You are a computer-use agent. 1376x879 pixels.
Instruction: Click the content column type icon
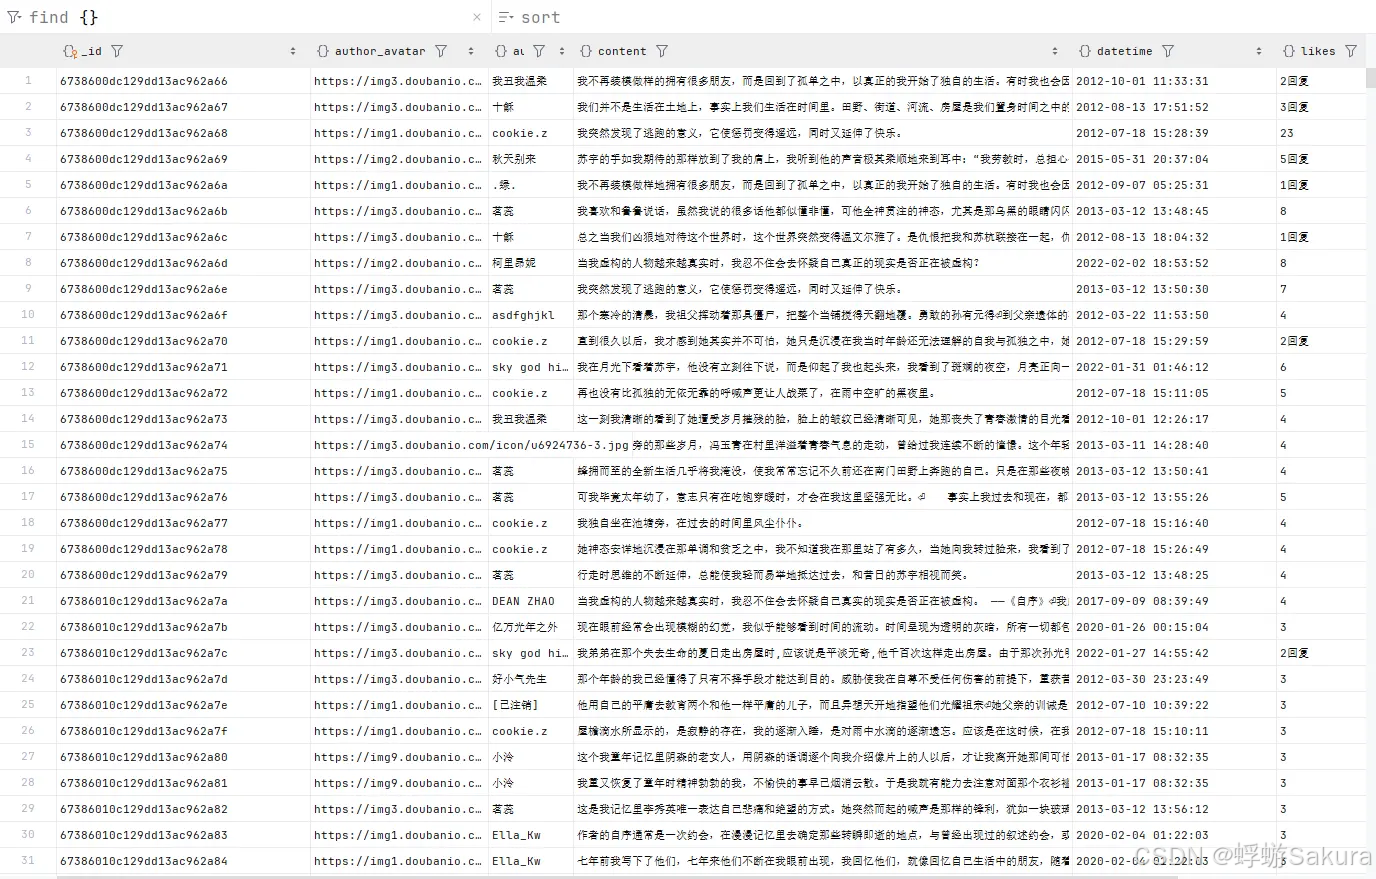[586, 51]
